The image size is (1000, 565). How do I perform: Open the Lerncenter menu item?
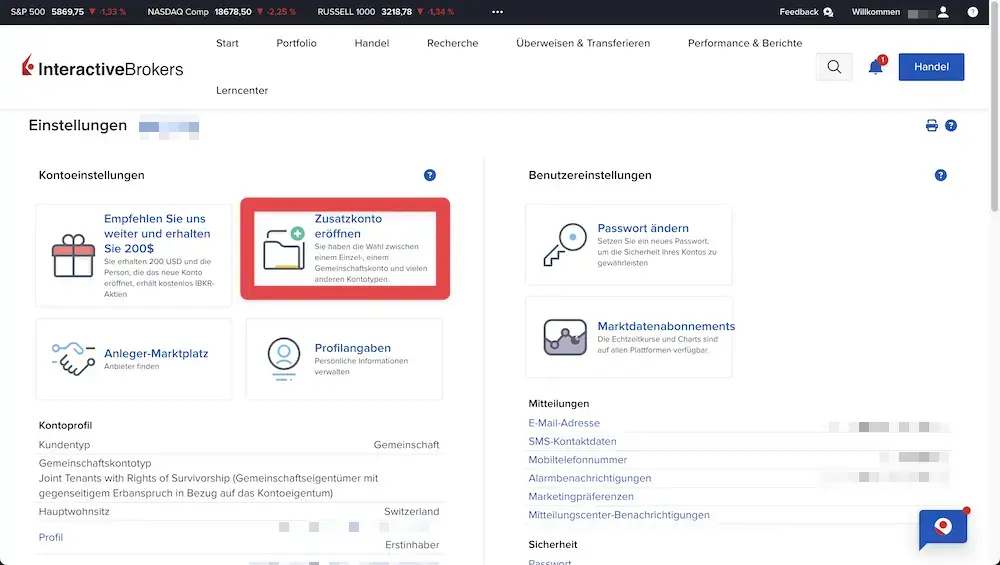[242, 91]
